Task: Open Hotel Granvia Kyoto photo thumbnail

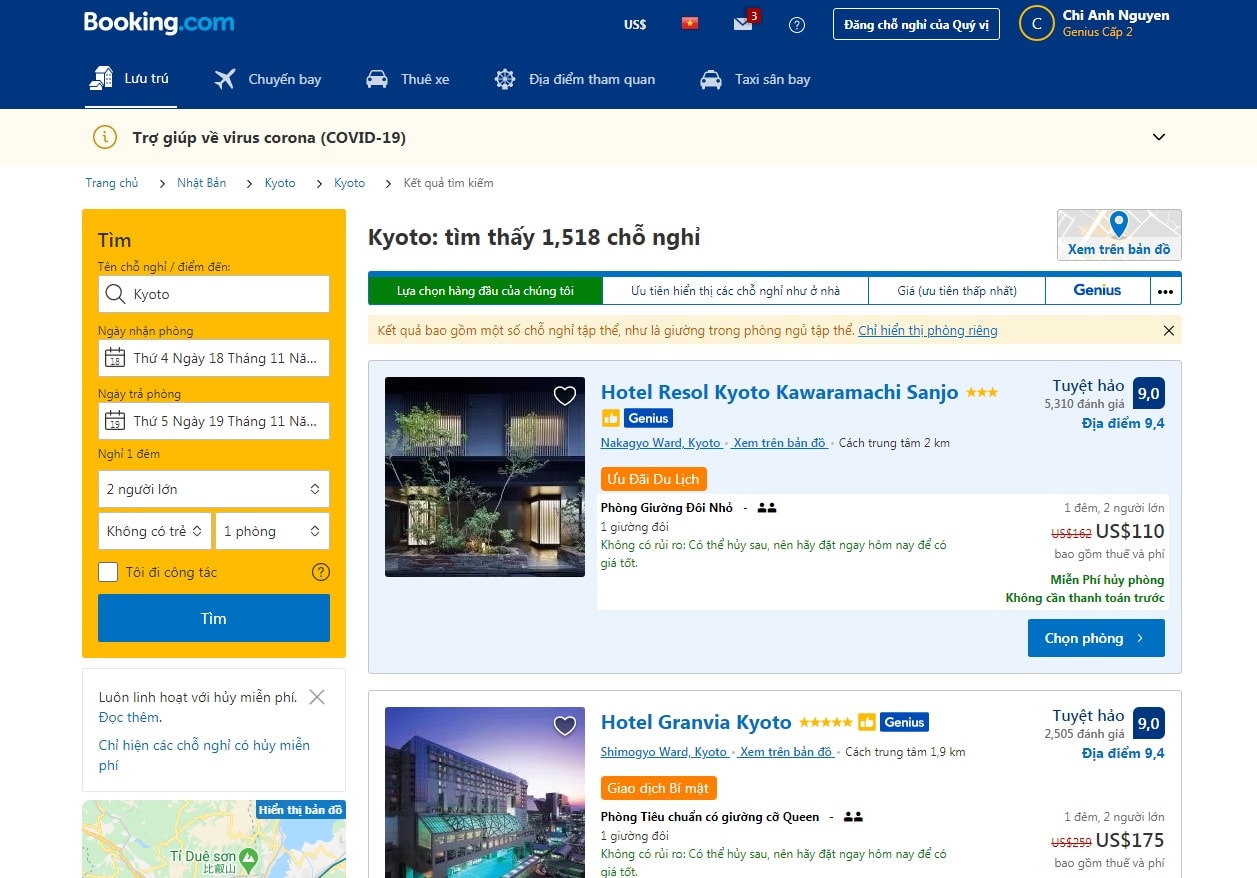Action: (485, 792)
